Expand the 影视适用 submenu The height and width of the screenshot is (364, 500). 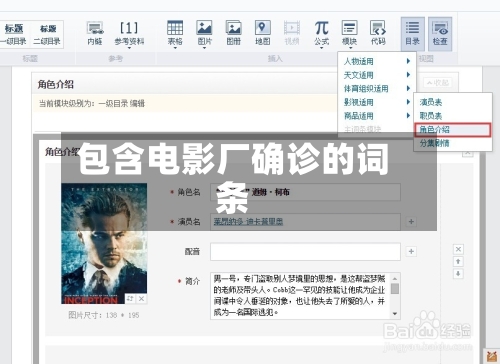(377, 102)
